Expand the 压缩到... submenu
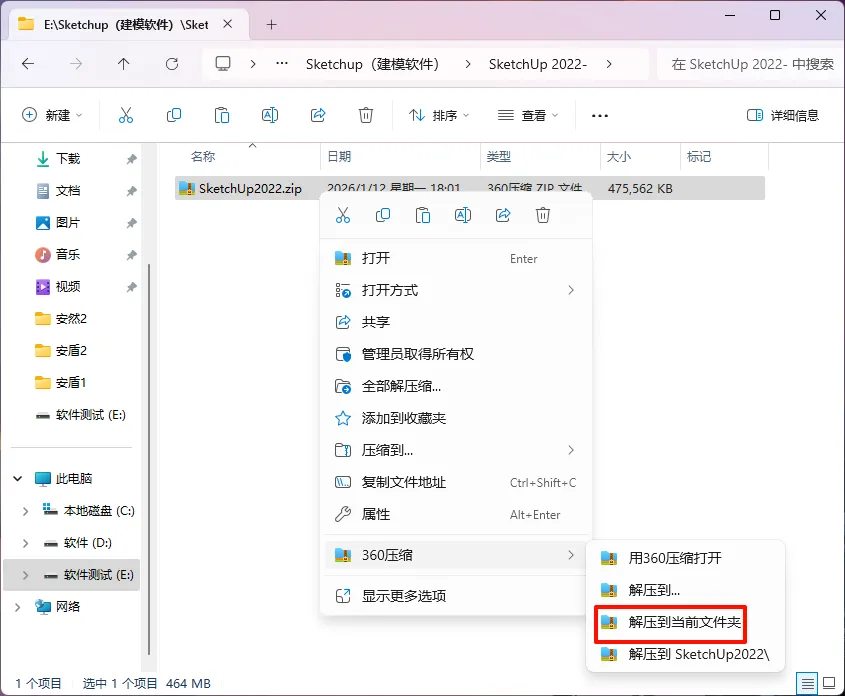Screen dimensions: 845x696 (456, 450)
